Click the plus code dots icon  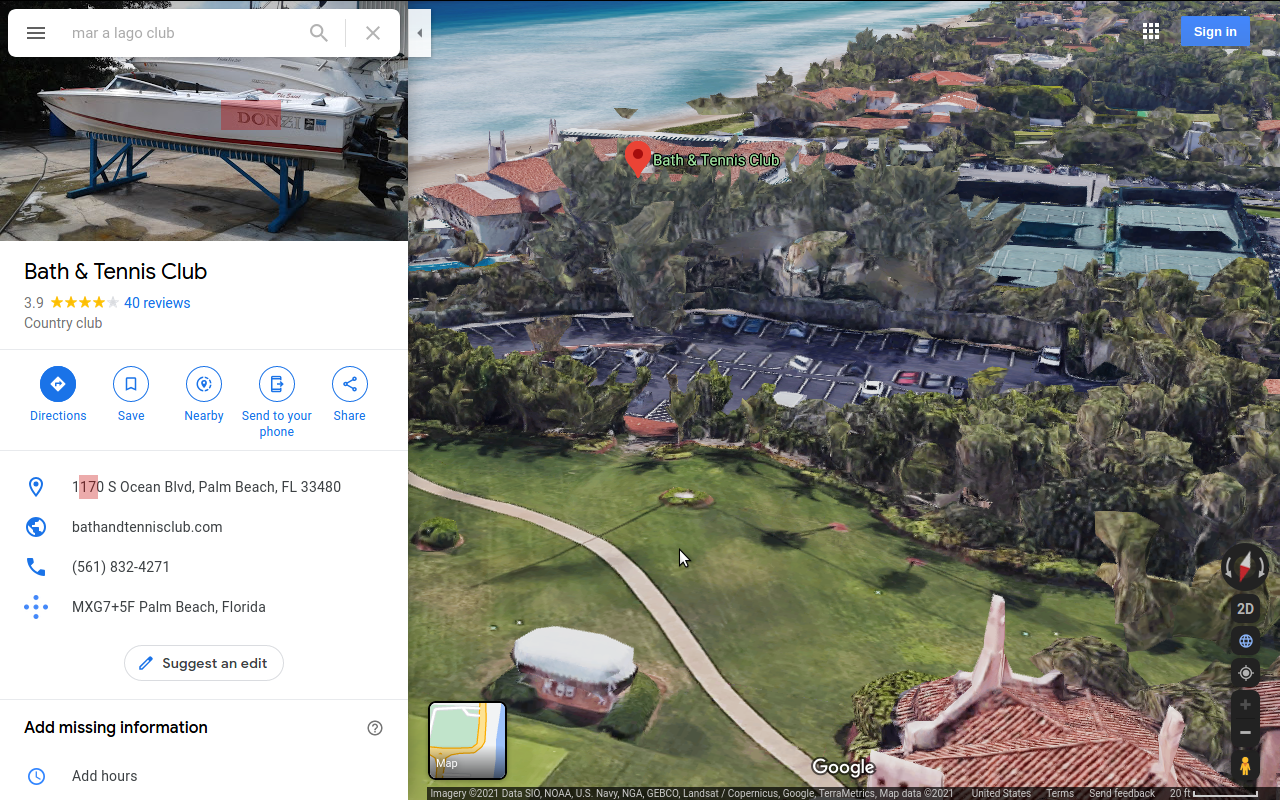point(36,607)
